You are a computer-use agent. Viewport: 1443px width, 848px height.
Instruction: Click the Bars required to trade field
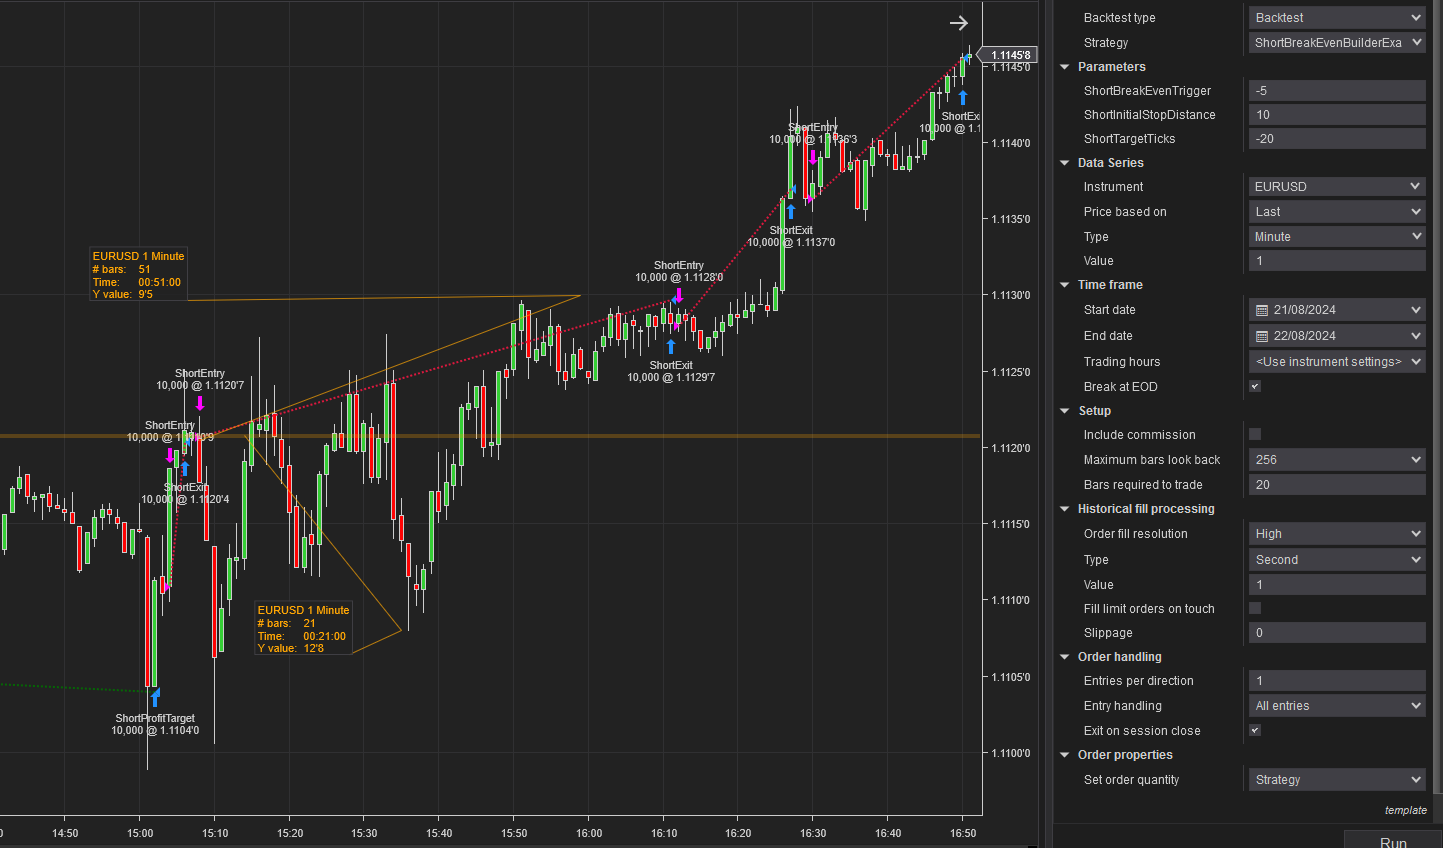pos(1337,485)
